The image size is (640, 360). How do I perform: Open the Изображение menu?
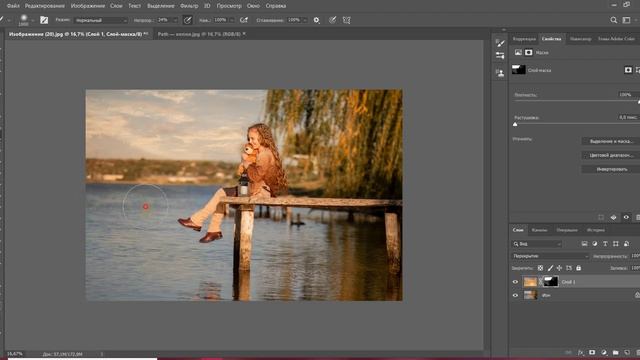(88, 6)
